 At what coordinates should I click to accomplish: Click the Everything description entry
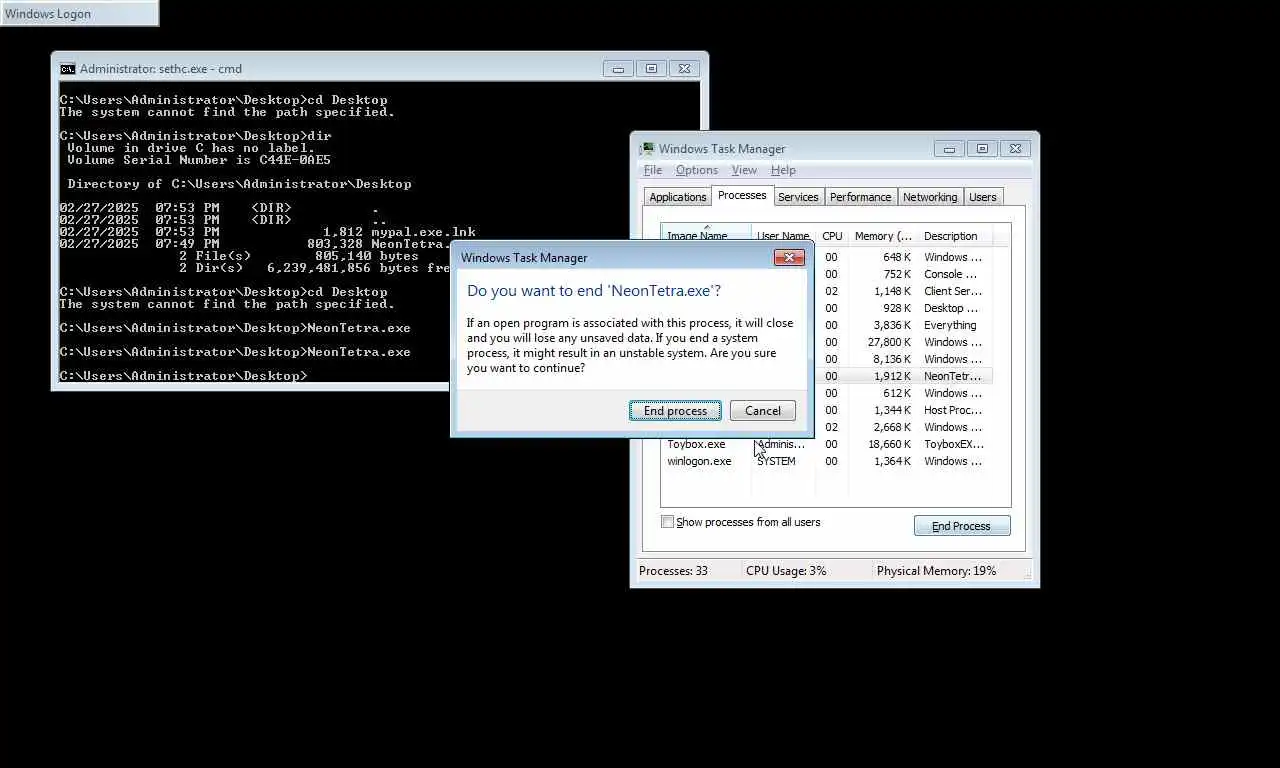coord(950,325)
